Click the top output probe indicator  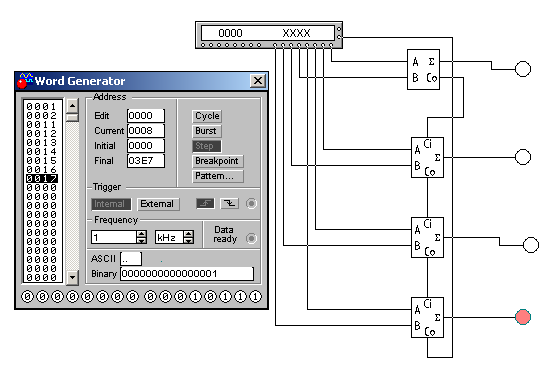point(523,69)
